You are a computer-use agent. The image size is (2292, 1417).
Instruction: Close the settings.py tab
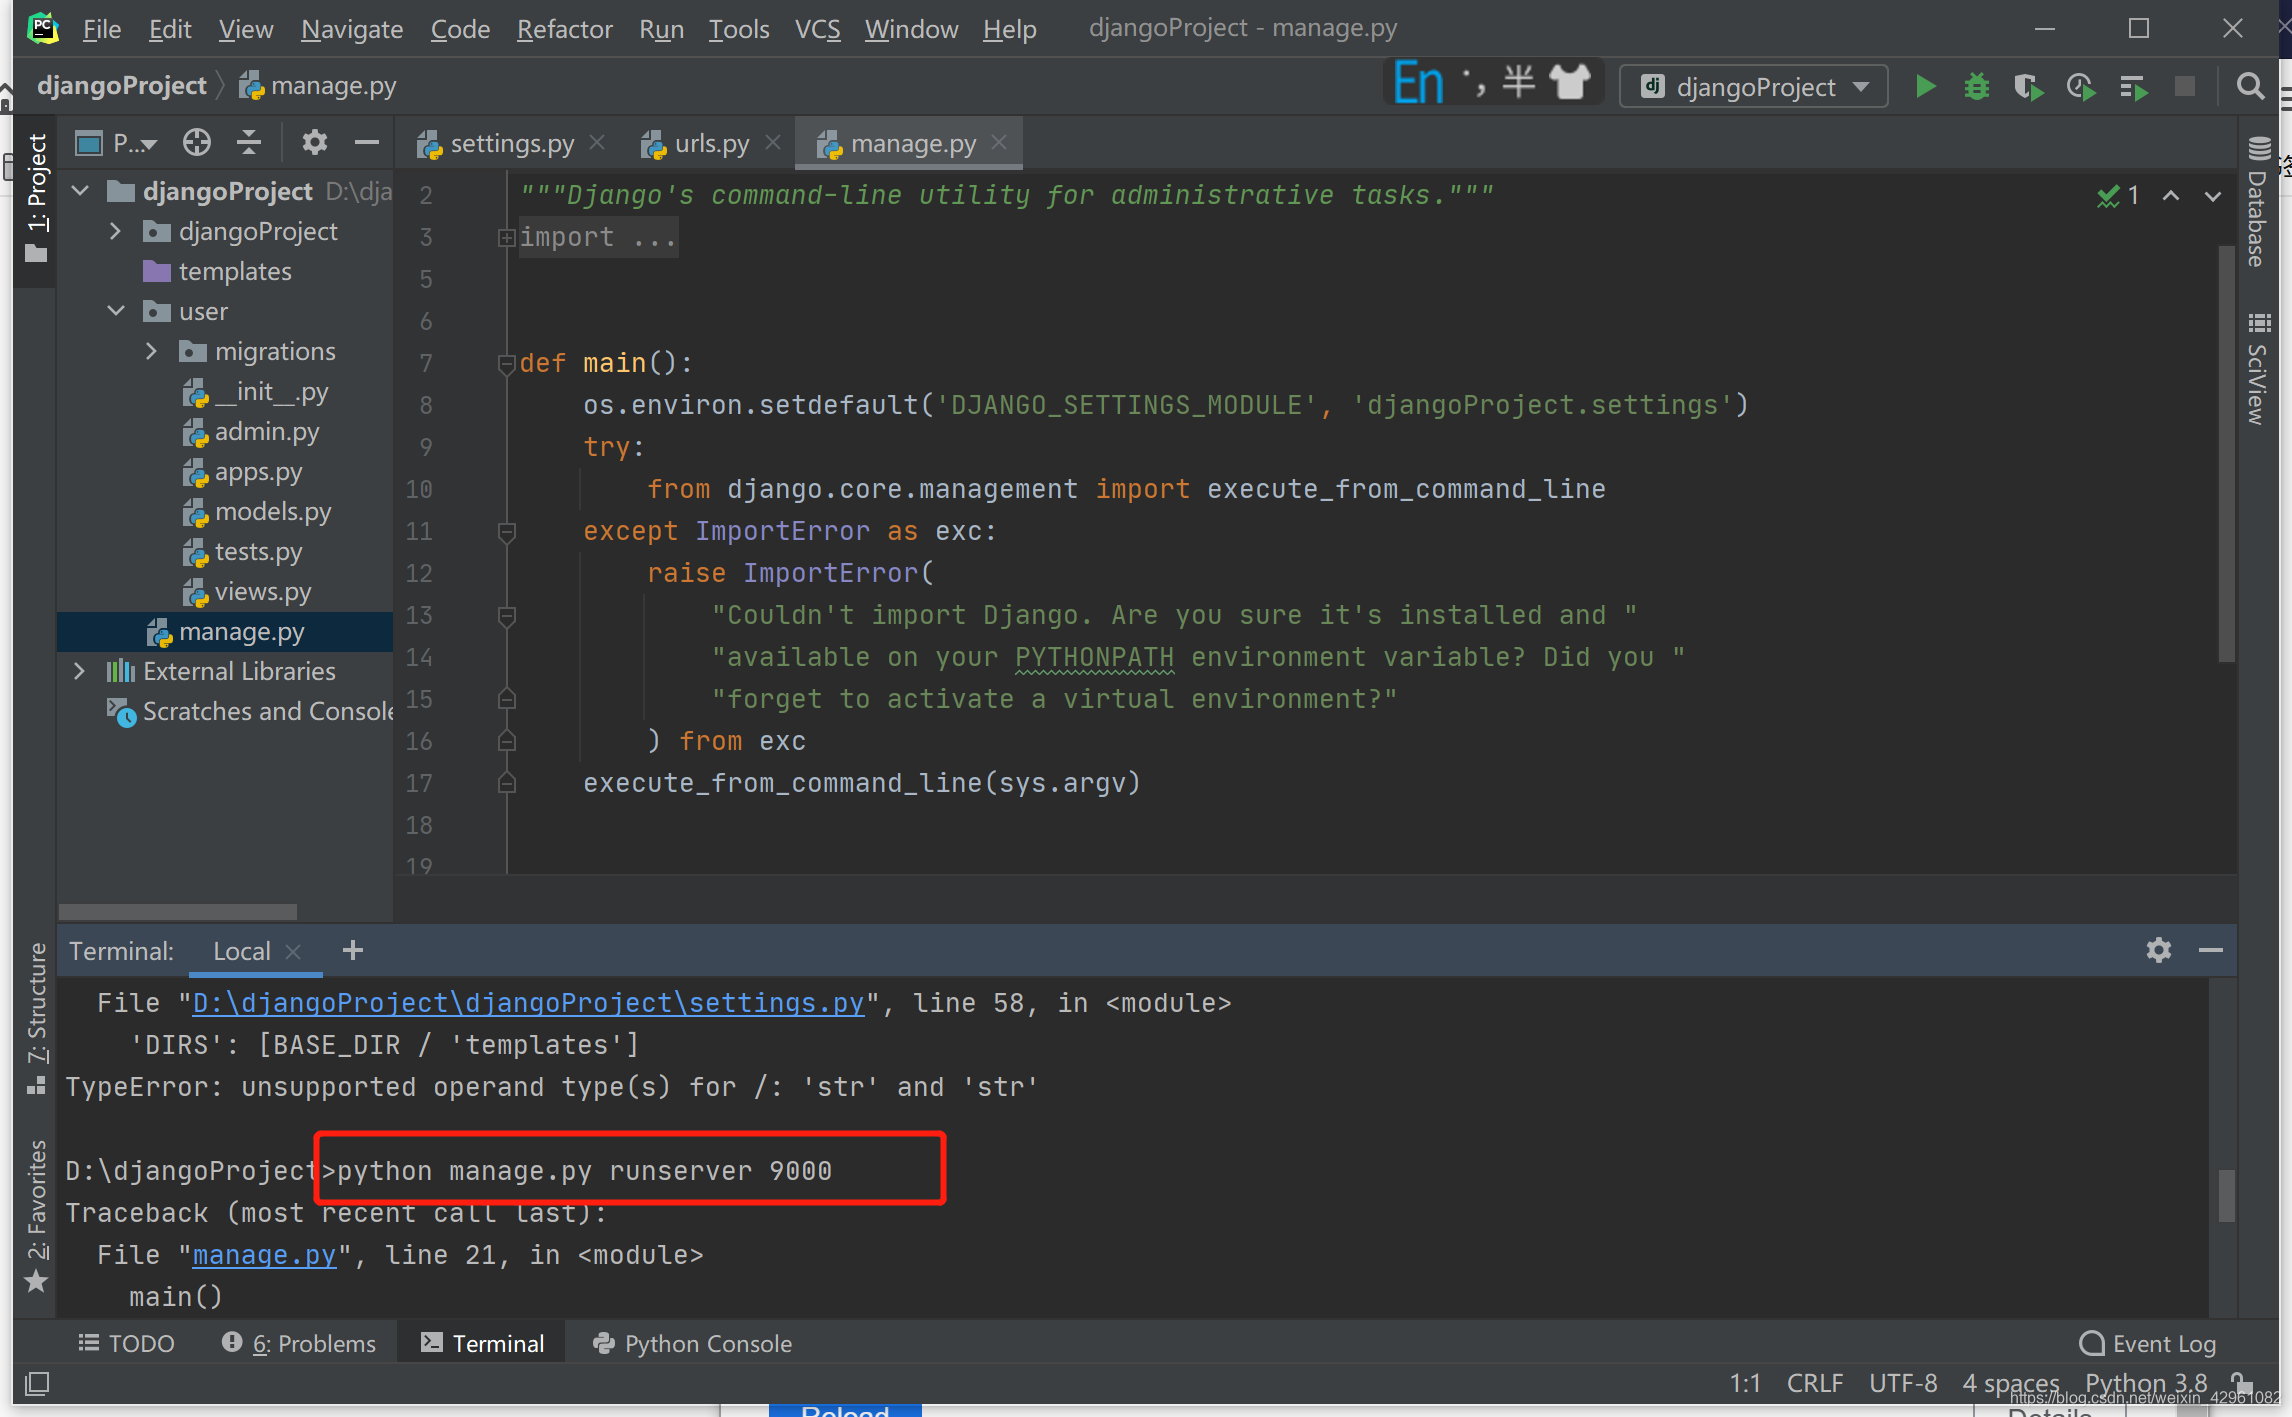click(597, 143)
